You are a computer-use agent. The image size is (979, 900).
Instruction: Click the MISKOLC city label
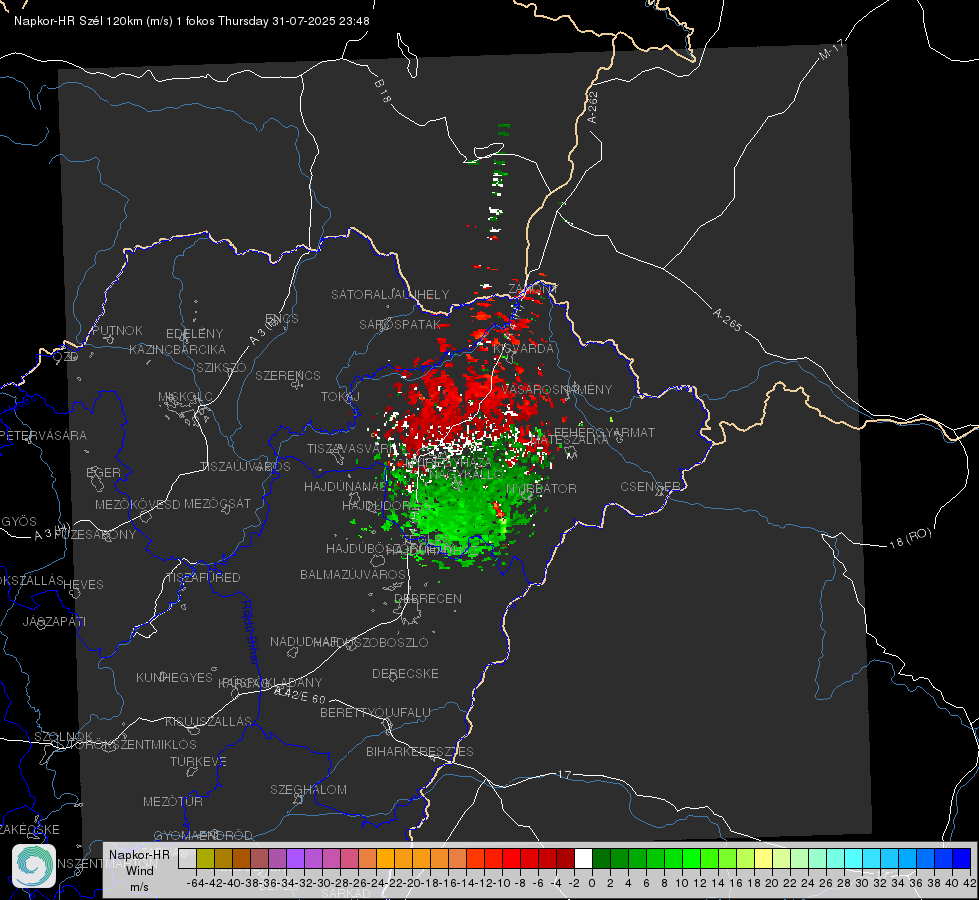185,397
